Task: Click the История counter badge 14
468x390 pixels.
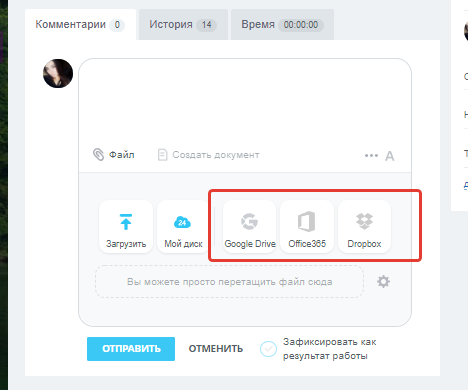Action: pyautogui.click(x=206, y=25)
